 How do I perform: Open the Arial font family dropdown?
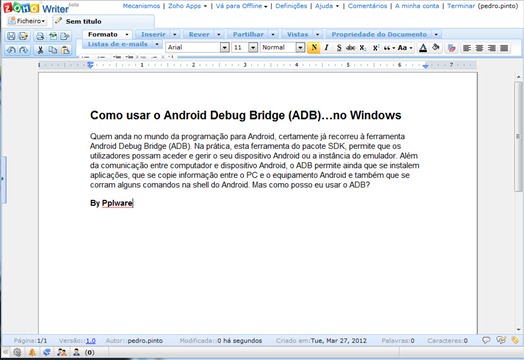click(x=225, y=47)
